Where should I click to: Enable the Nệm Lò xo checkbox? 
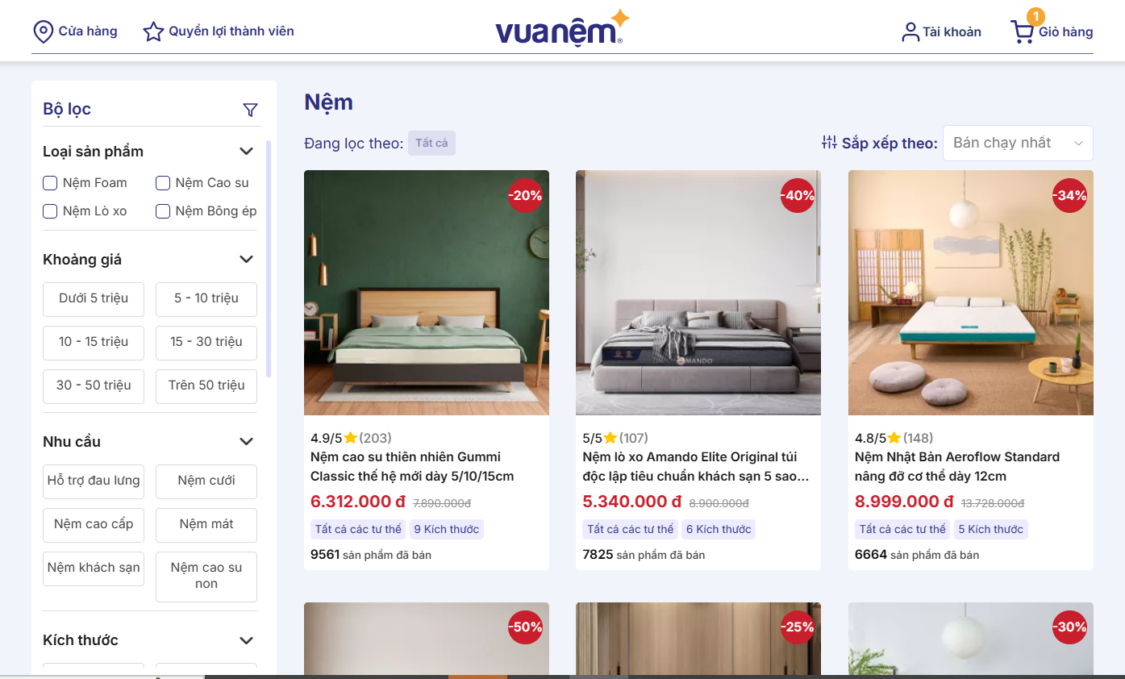50,211
